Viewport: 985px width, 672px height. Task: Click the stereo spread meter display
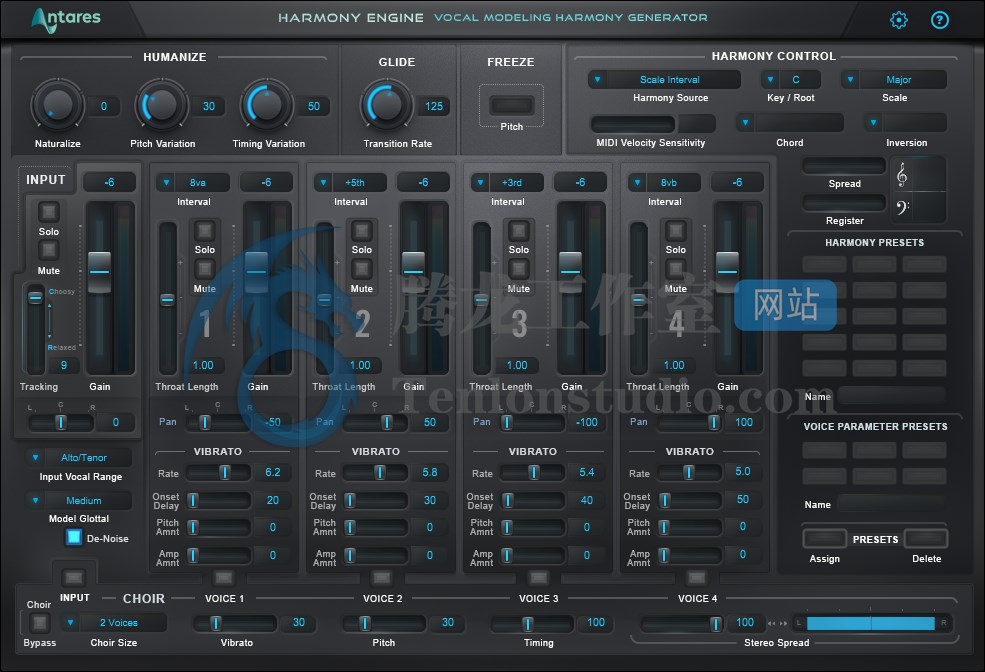point(871,623)
